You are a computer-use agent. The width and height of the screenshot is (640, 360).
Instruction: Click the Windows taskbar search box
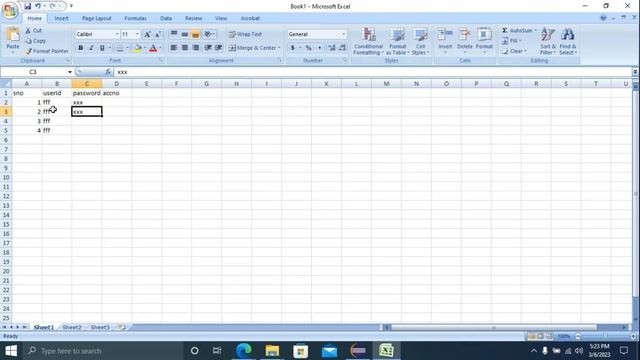pyautogui.click(x=103, y=351)
